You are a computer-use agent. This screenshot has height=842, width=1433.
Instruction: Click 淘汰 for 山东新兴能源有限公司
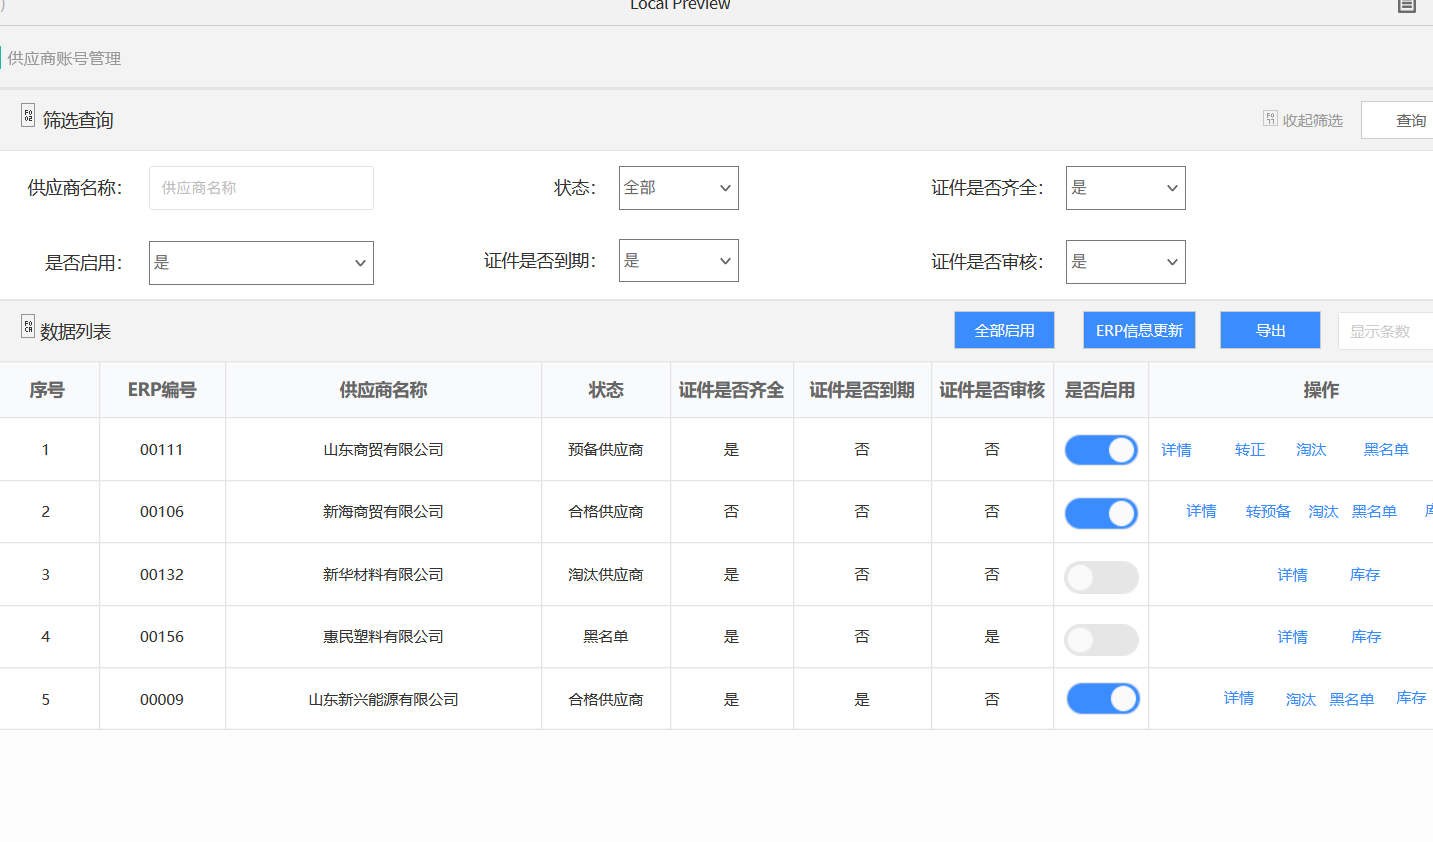tap(1301, 700)
